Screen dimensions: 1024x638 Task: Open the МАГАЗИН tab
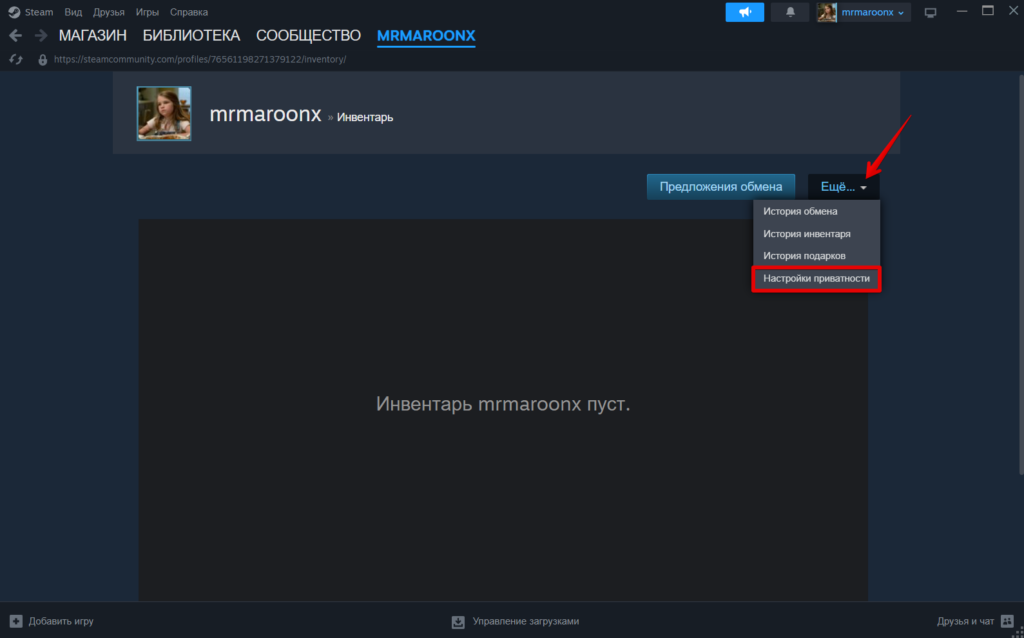click(x=93, y=35)
